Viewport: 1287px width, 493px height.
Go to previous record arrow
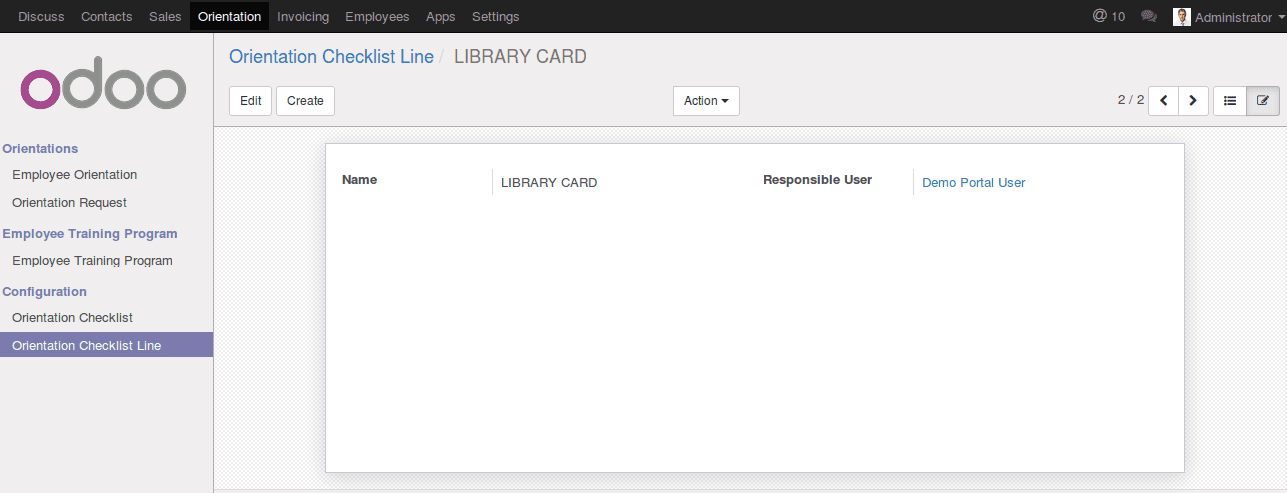1164,101
